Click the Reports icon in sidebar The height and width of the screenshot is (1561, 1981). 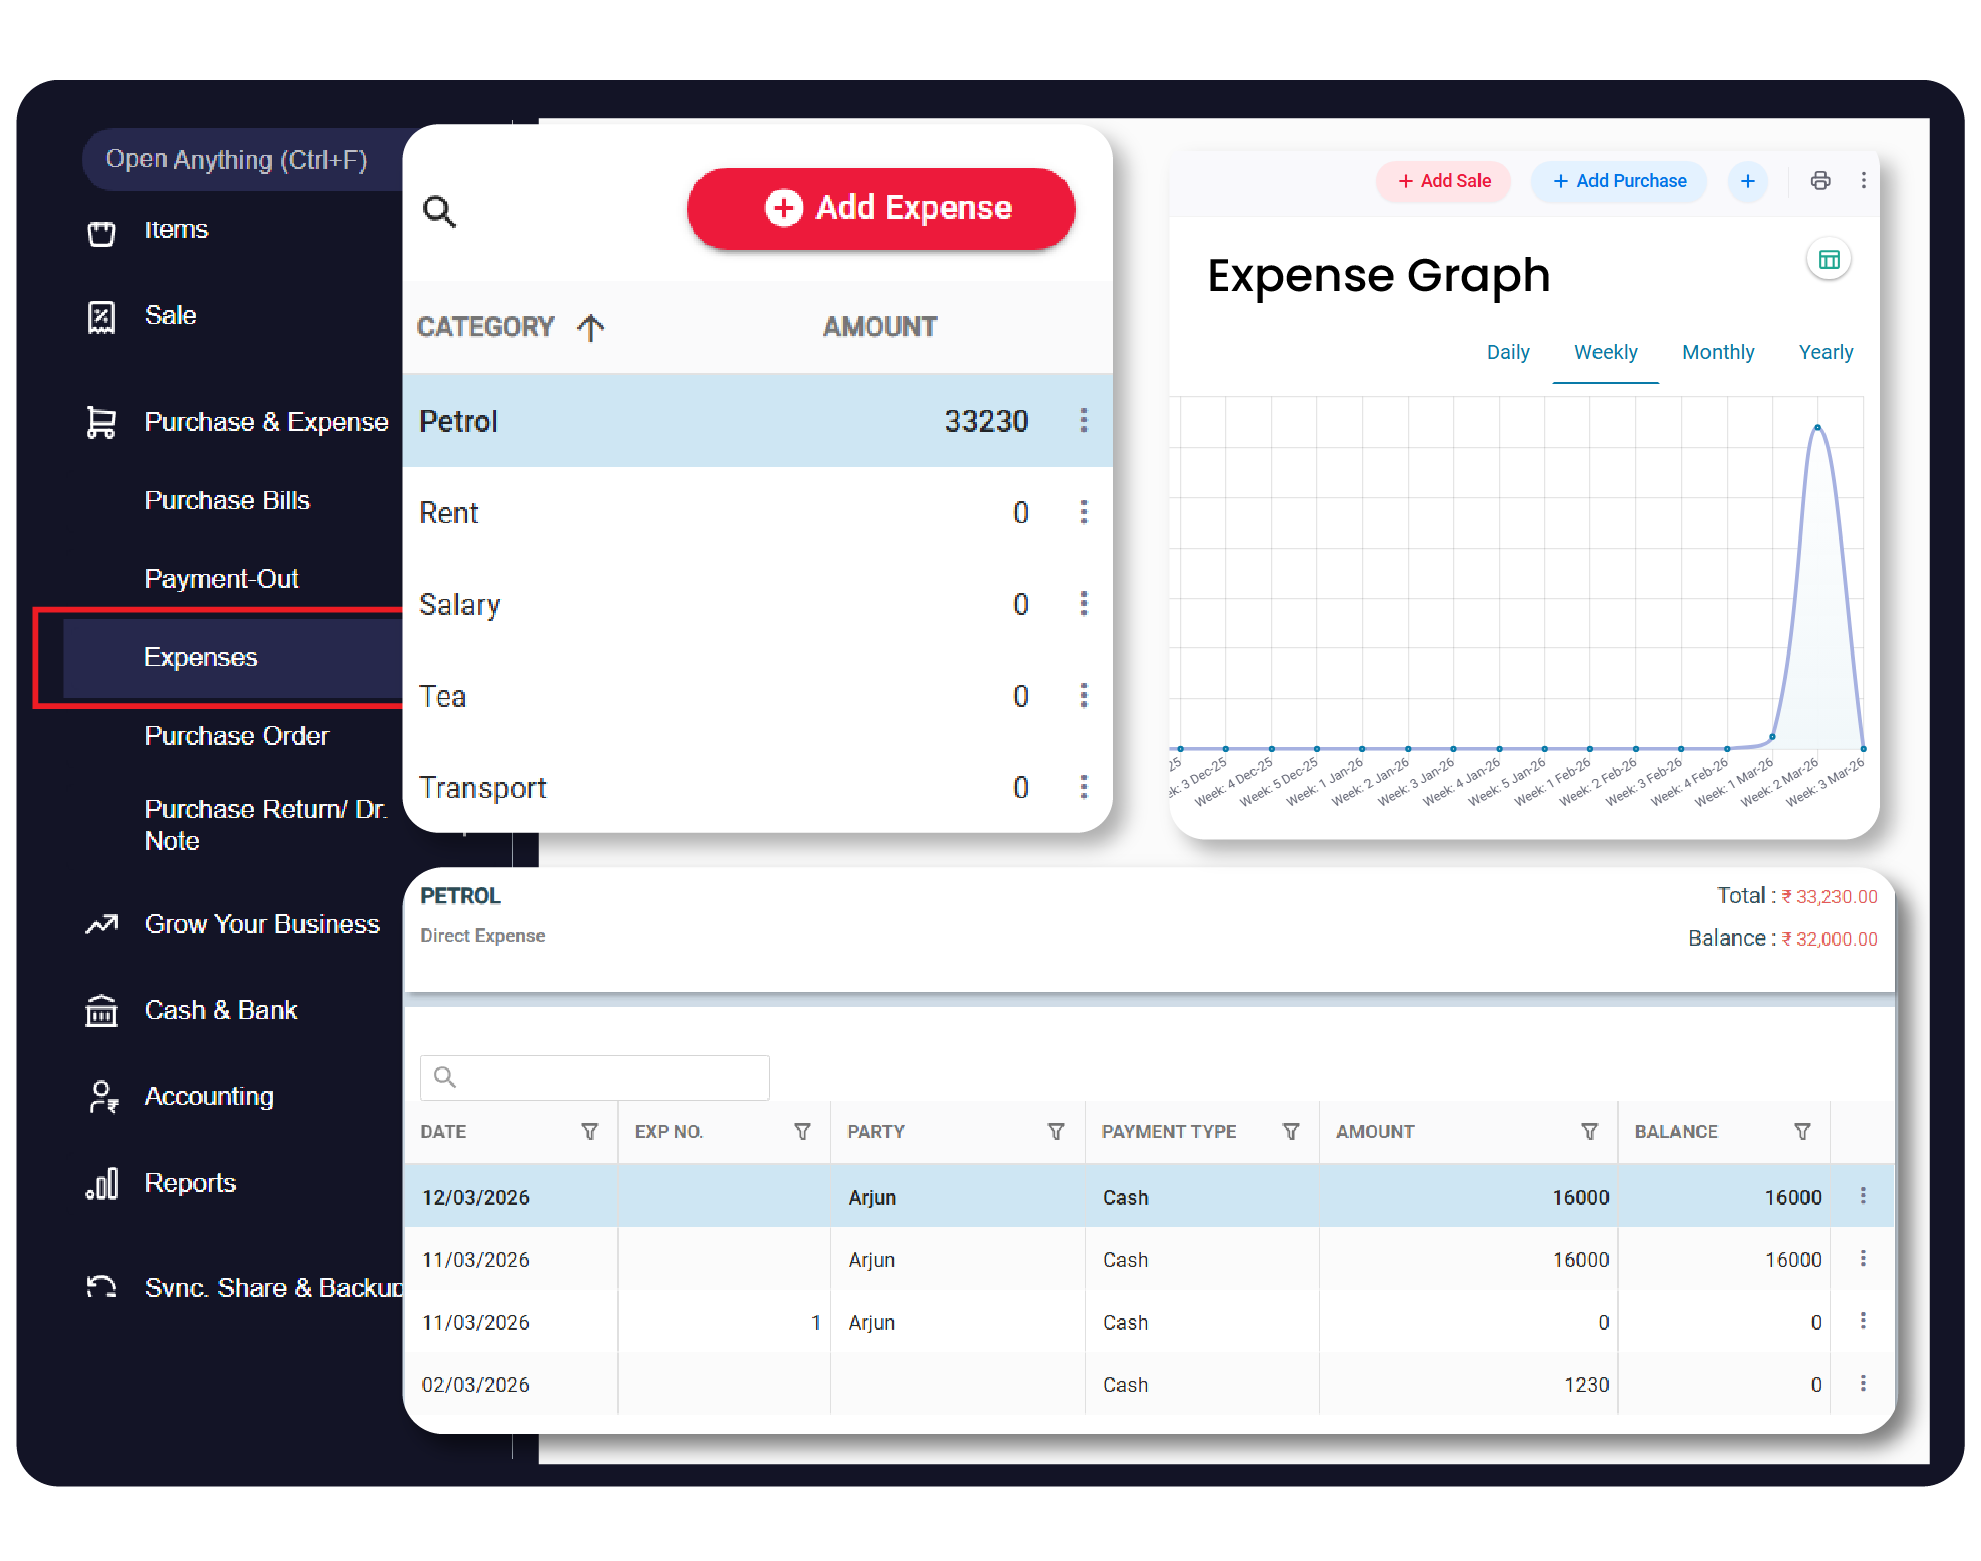[102, 1183]
